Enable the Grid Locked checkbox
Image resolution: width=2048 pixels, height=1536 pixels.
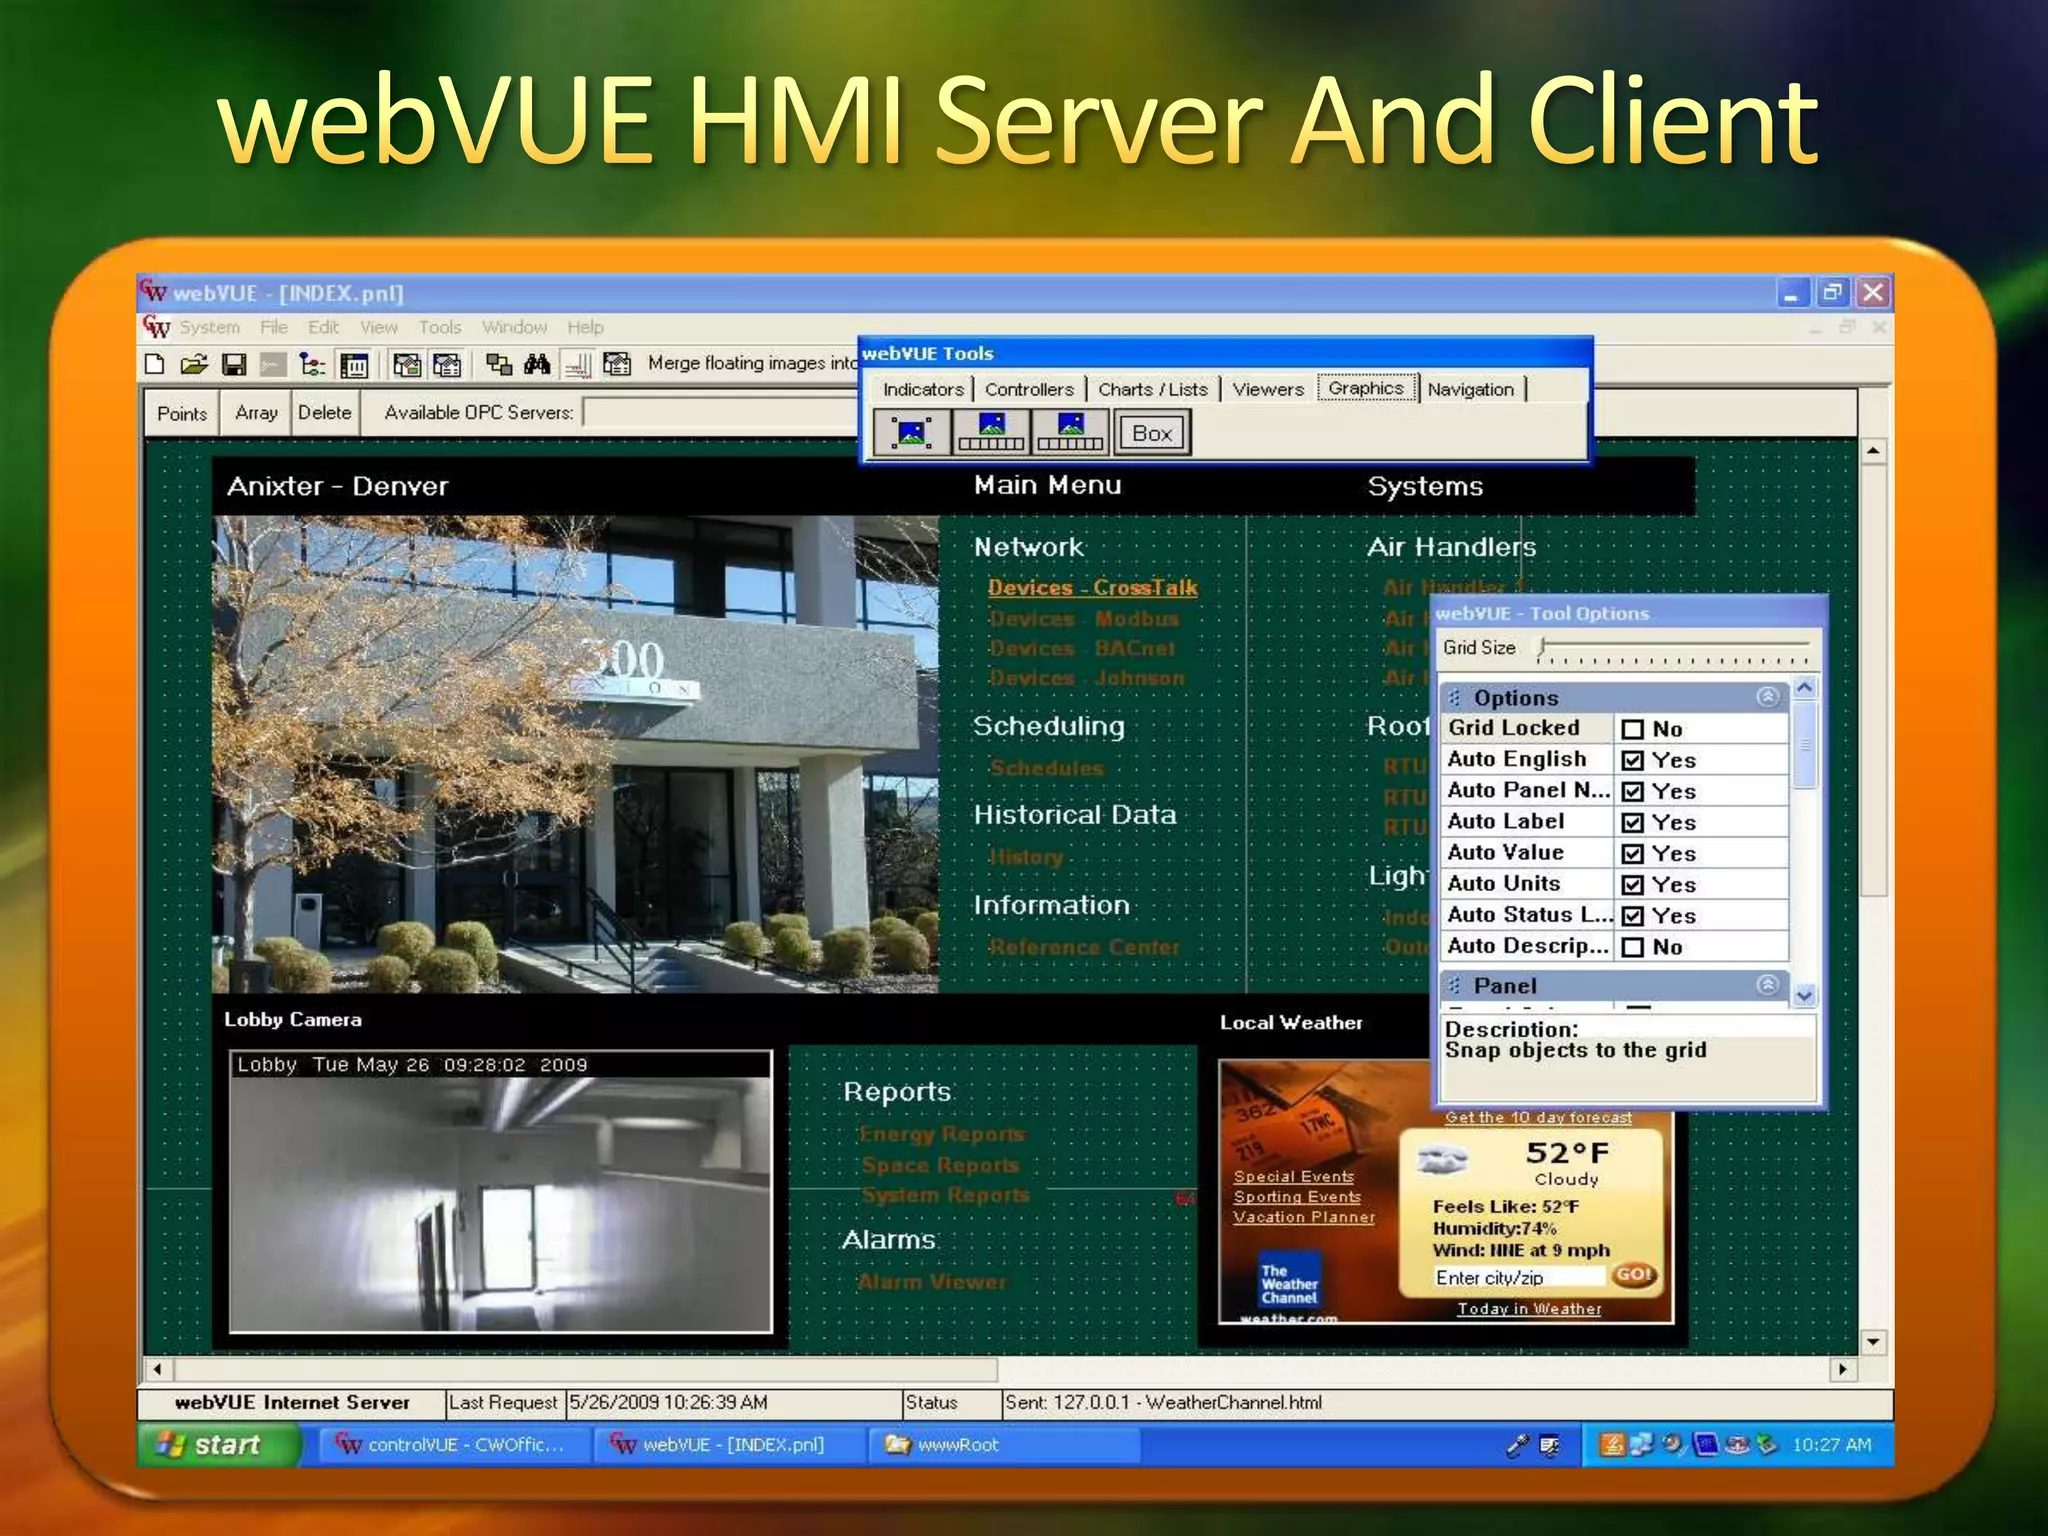[x=1632, y=729]
